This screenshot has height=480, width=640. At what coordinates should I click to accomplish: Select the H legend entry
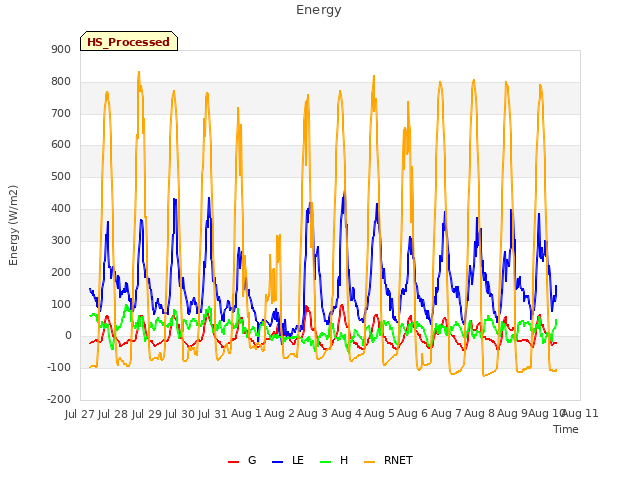(334, 460)
